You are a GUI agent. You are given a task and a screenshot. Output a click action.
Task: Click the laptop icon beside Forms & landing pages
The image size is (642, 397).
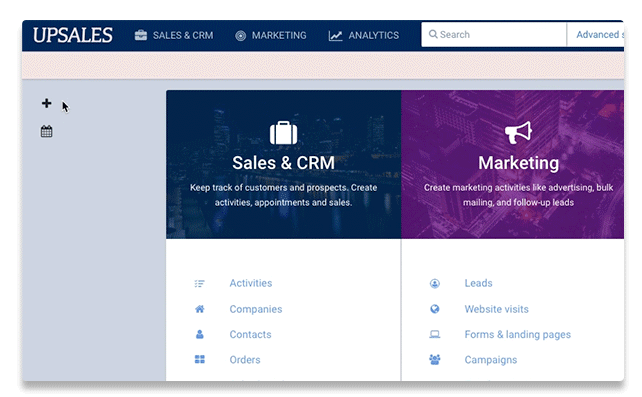click(x=435, y=334)
